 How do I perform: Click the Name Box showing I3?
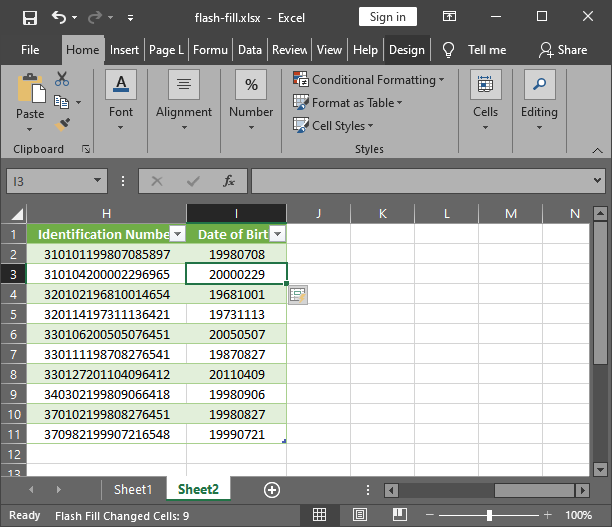click(48, 181)
